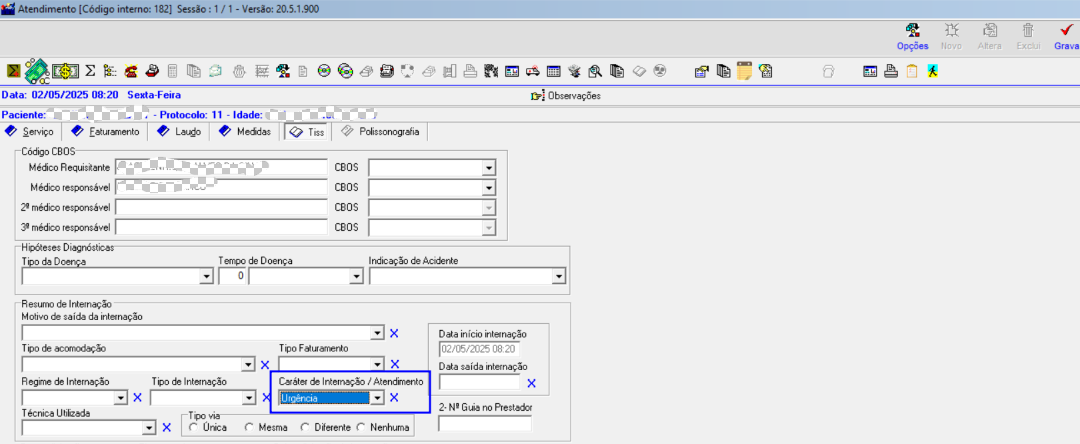
Task: Click the yellow notepad icon
Action: click(x=744, y=71)
